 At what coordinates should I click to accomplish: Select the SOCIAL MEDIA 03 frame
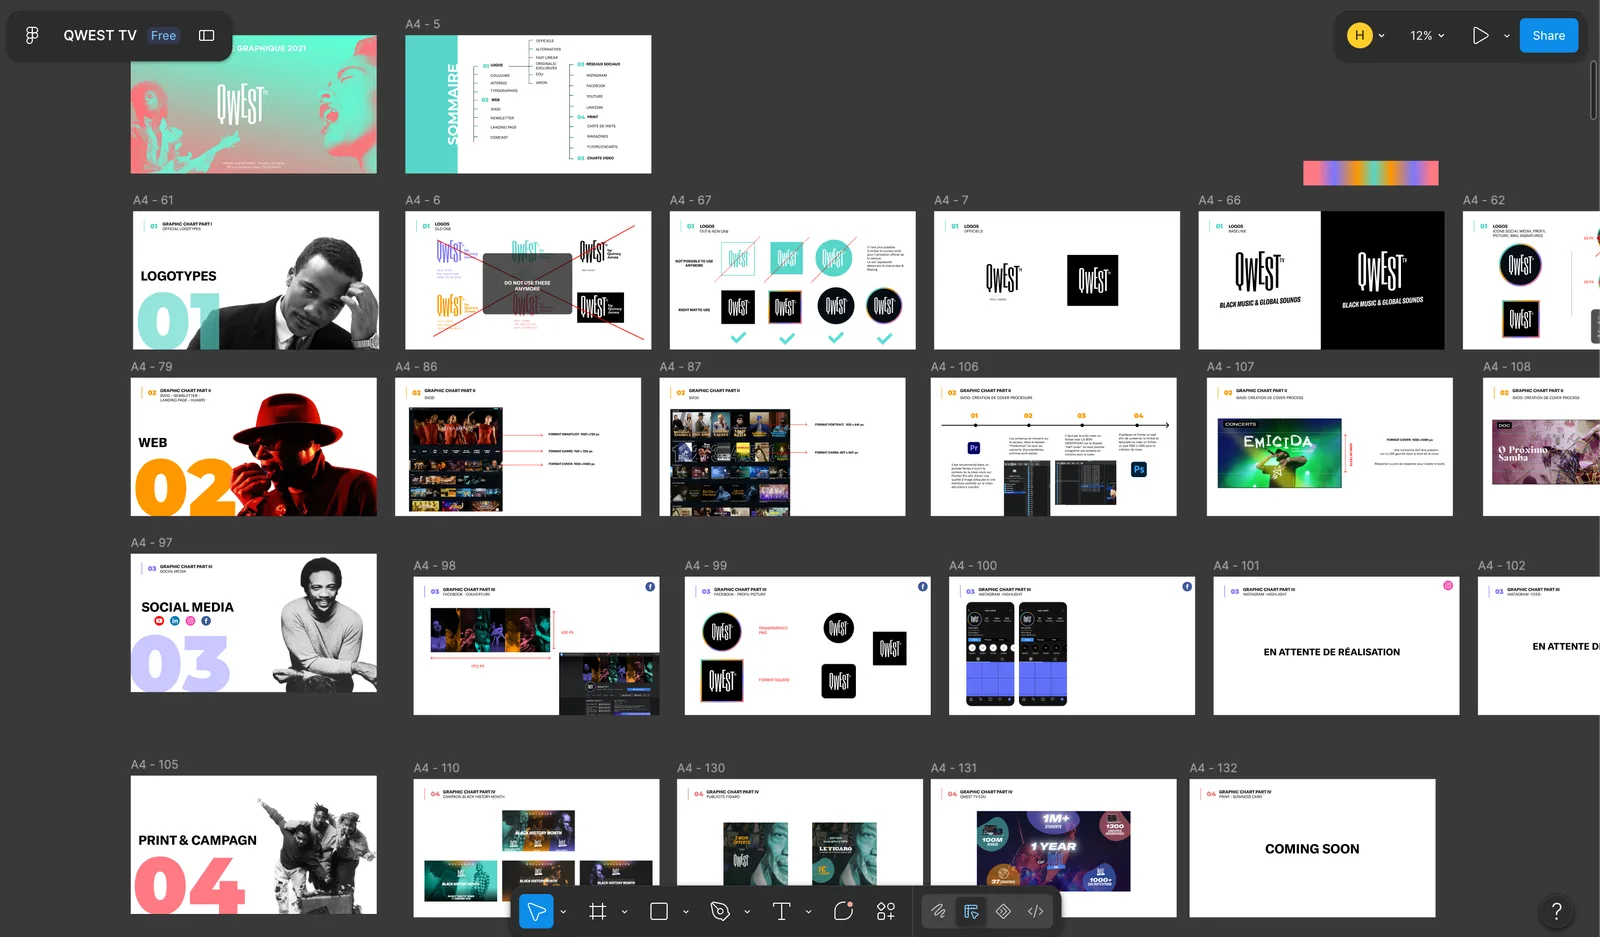coord(254,623)
